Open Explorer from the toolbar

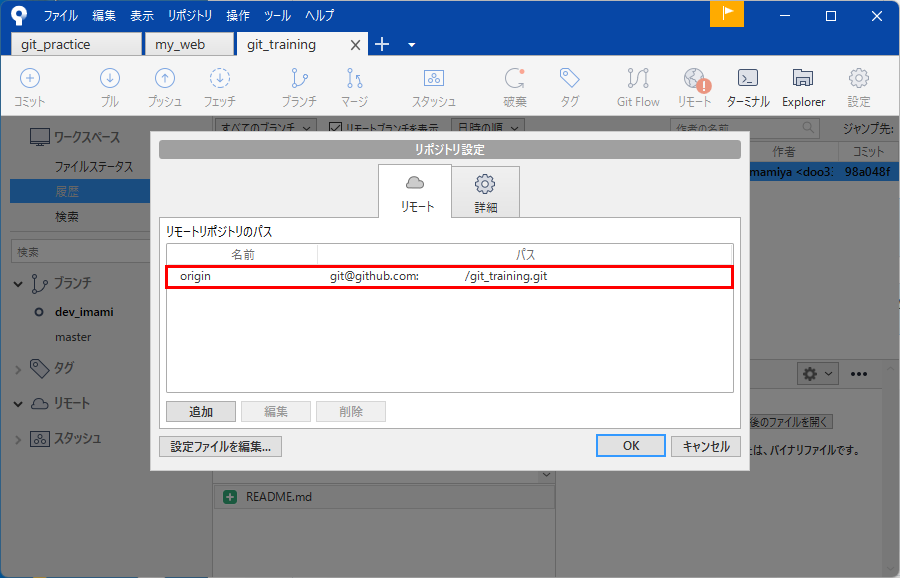coord(803,86)
